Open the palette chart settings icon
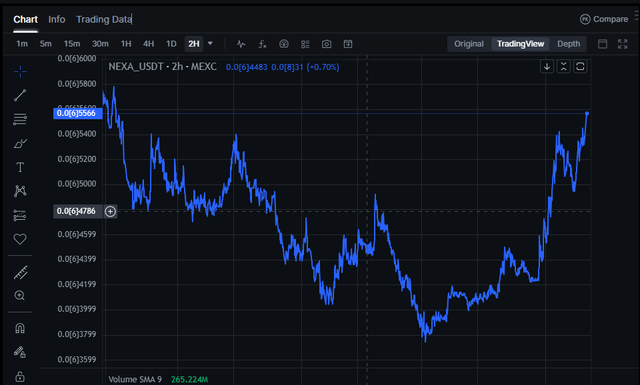Screen dimensions: 640x385 284,44
